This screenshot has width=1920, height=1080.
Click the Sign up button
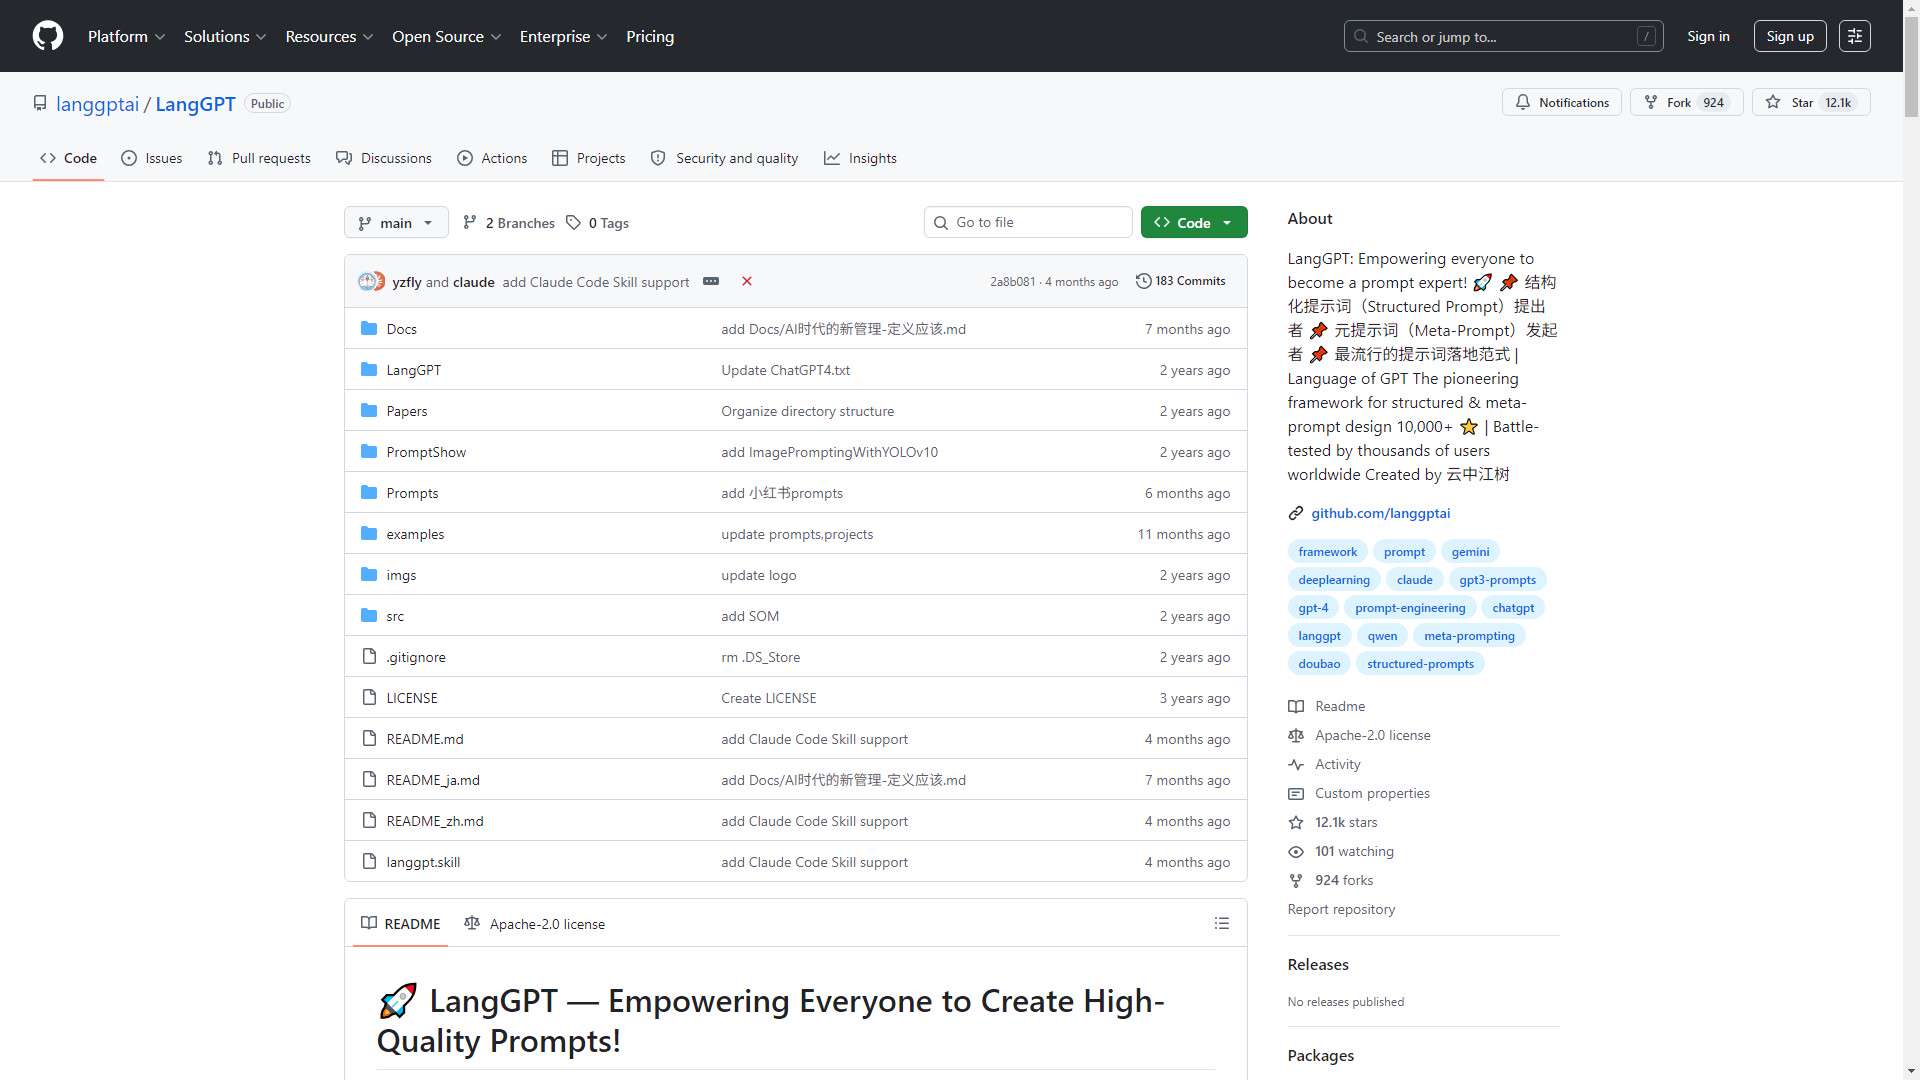click(x=1790, y=36)
